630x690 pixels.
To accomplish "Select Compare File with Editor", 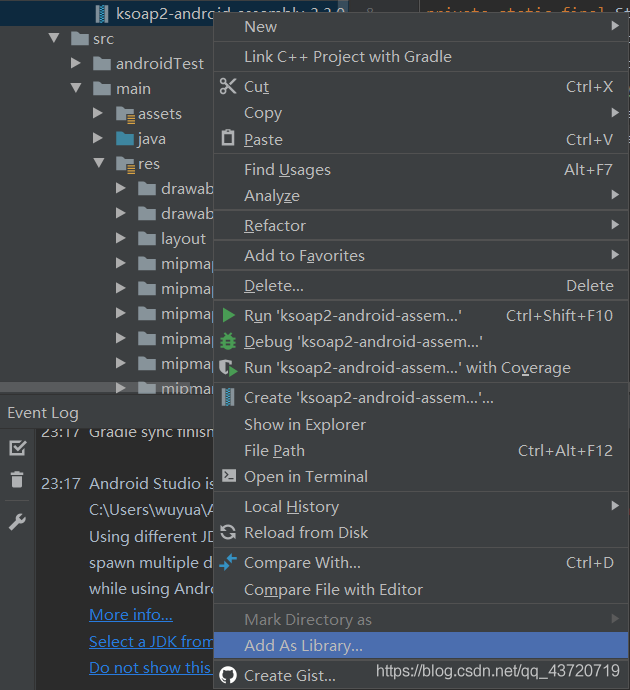I will [421, 590].
